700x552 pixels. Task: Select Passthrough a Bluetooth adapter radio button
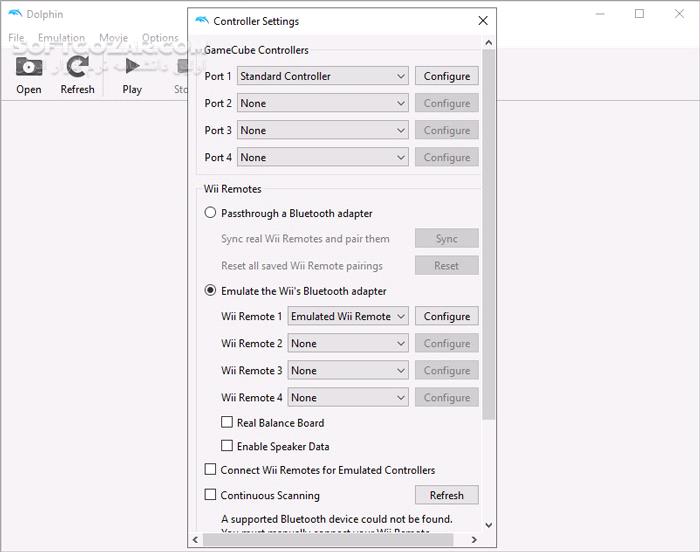[x=210, y=213]
